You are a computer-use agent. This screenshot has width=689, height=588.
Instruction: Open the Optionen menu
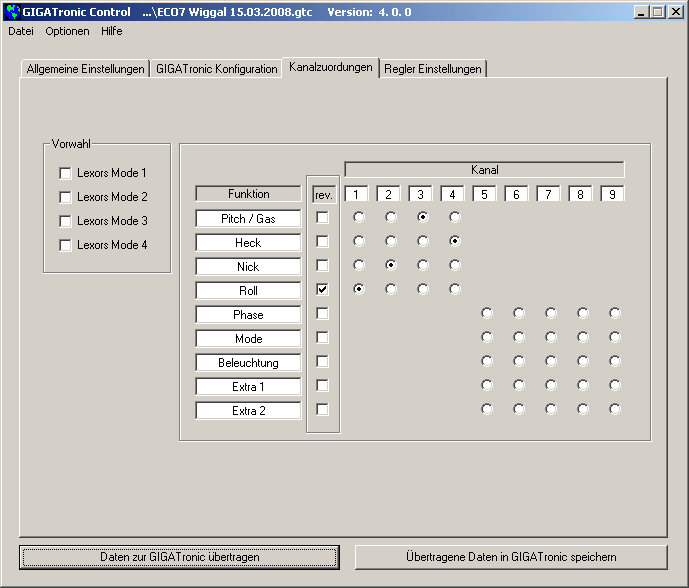(67, 31)
